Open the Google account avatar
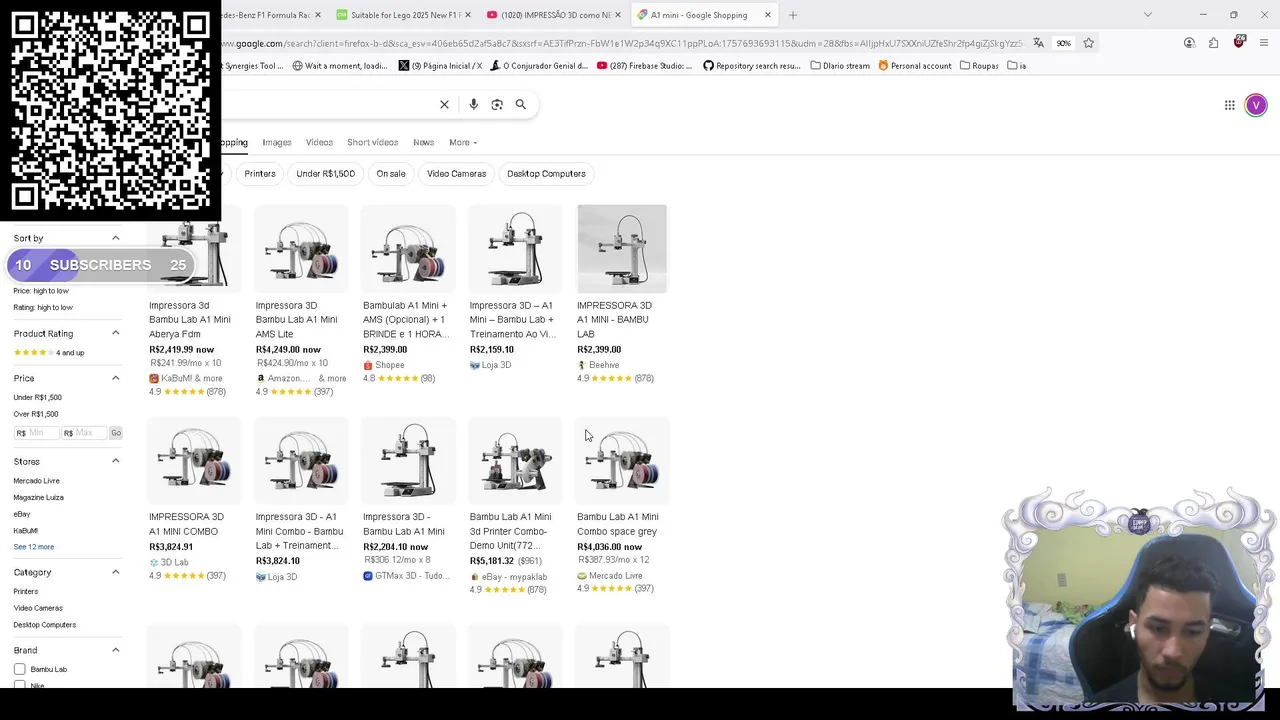This screenshot has width=1280, height=720. [1256, 105]
